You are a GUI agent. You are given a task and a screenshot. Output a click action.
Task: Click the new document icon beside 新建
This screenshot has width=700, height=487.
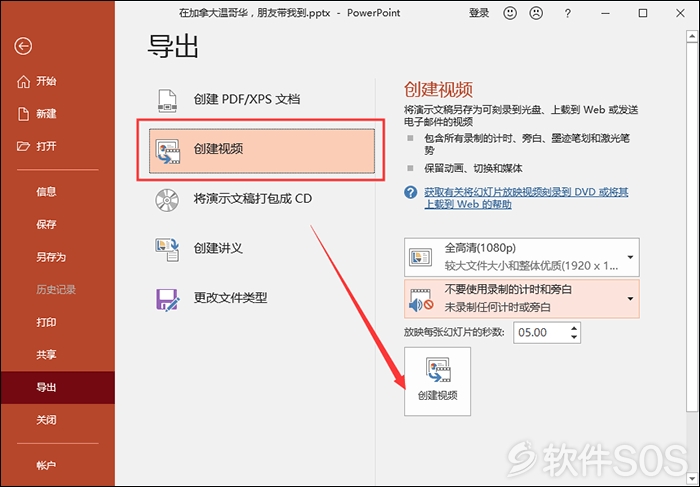click(x=23, y=114)
